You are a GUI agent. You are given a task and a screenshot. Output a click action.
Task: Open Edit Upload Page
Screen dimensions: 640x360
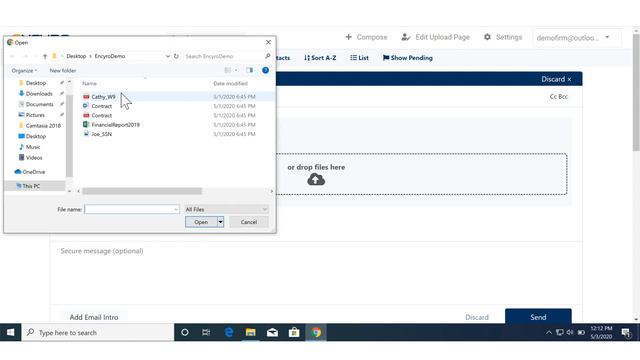(436, 37)
